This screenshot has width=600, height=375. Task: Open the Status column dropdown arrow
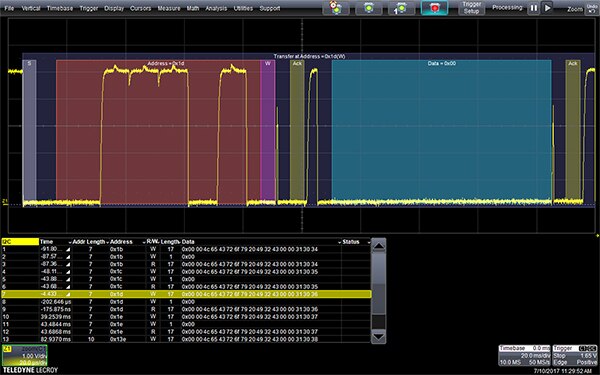pos(368,242)
